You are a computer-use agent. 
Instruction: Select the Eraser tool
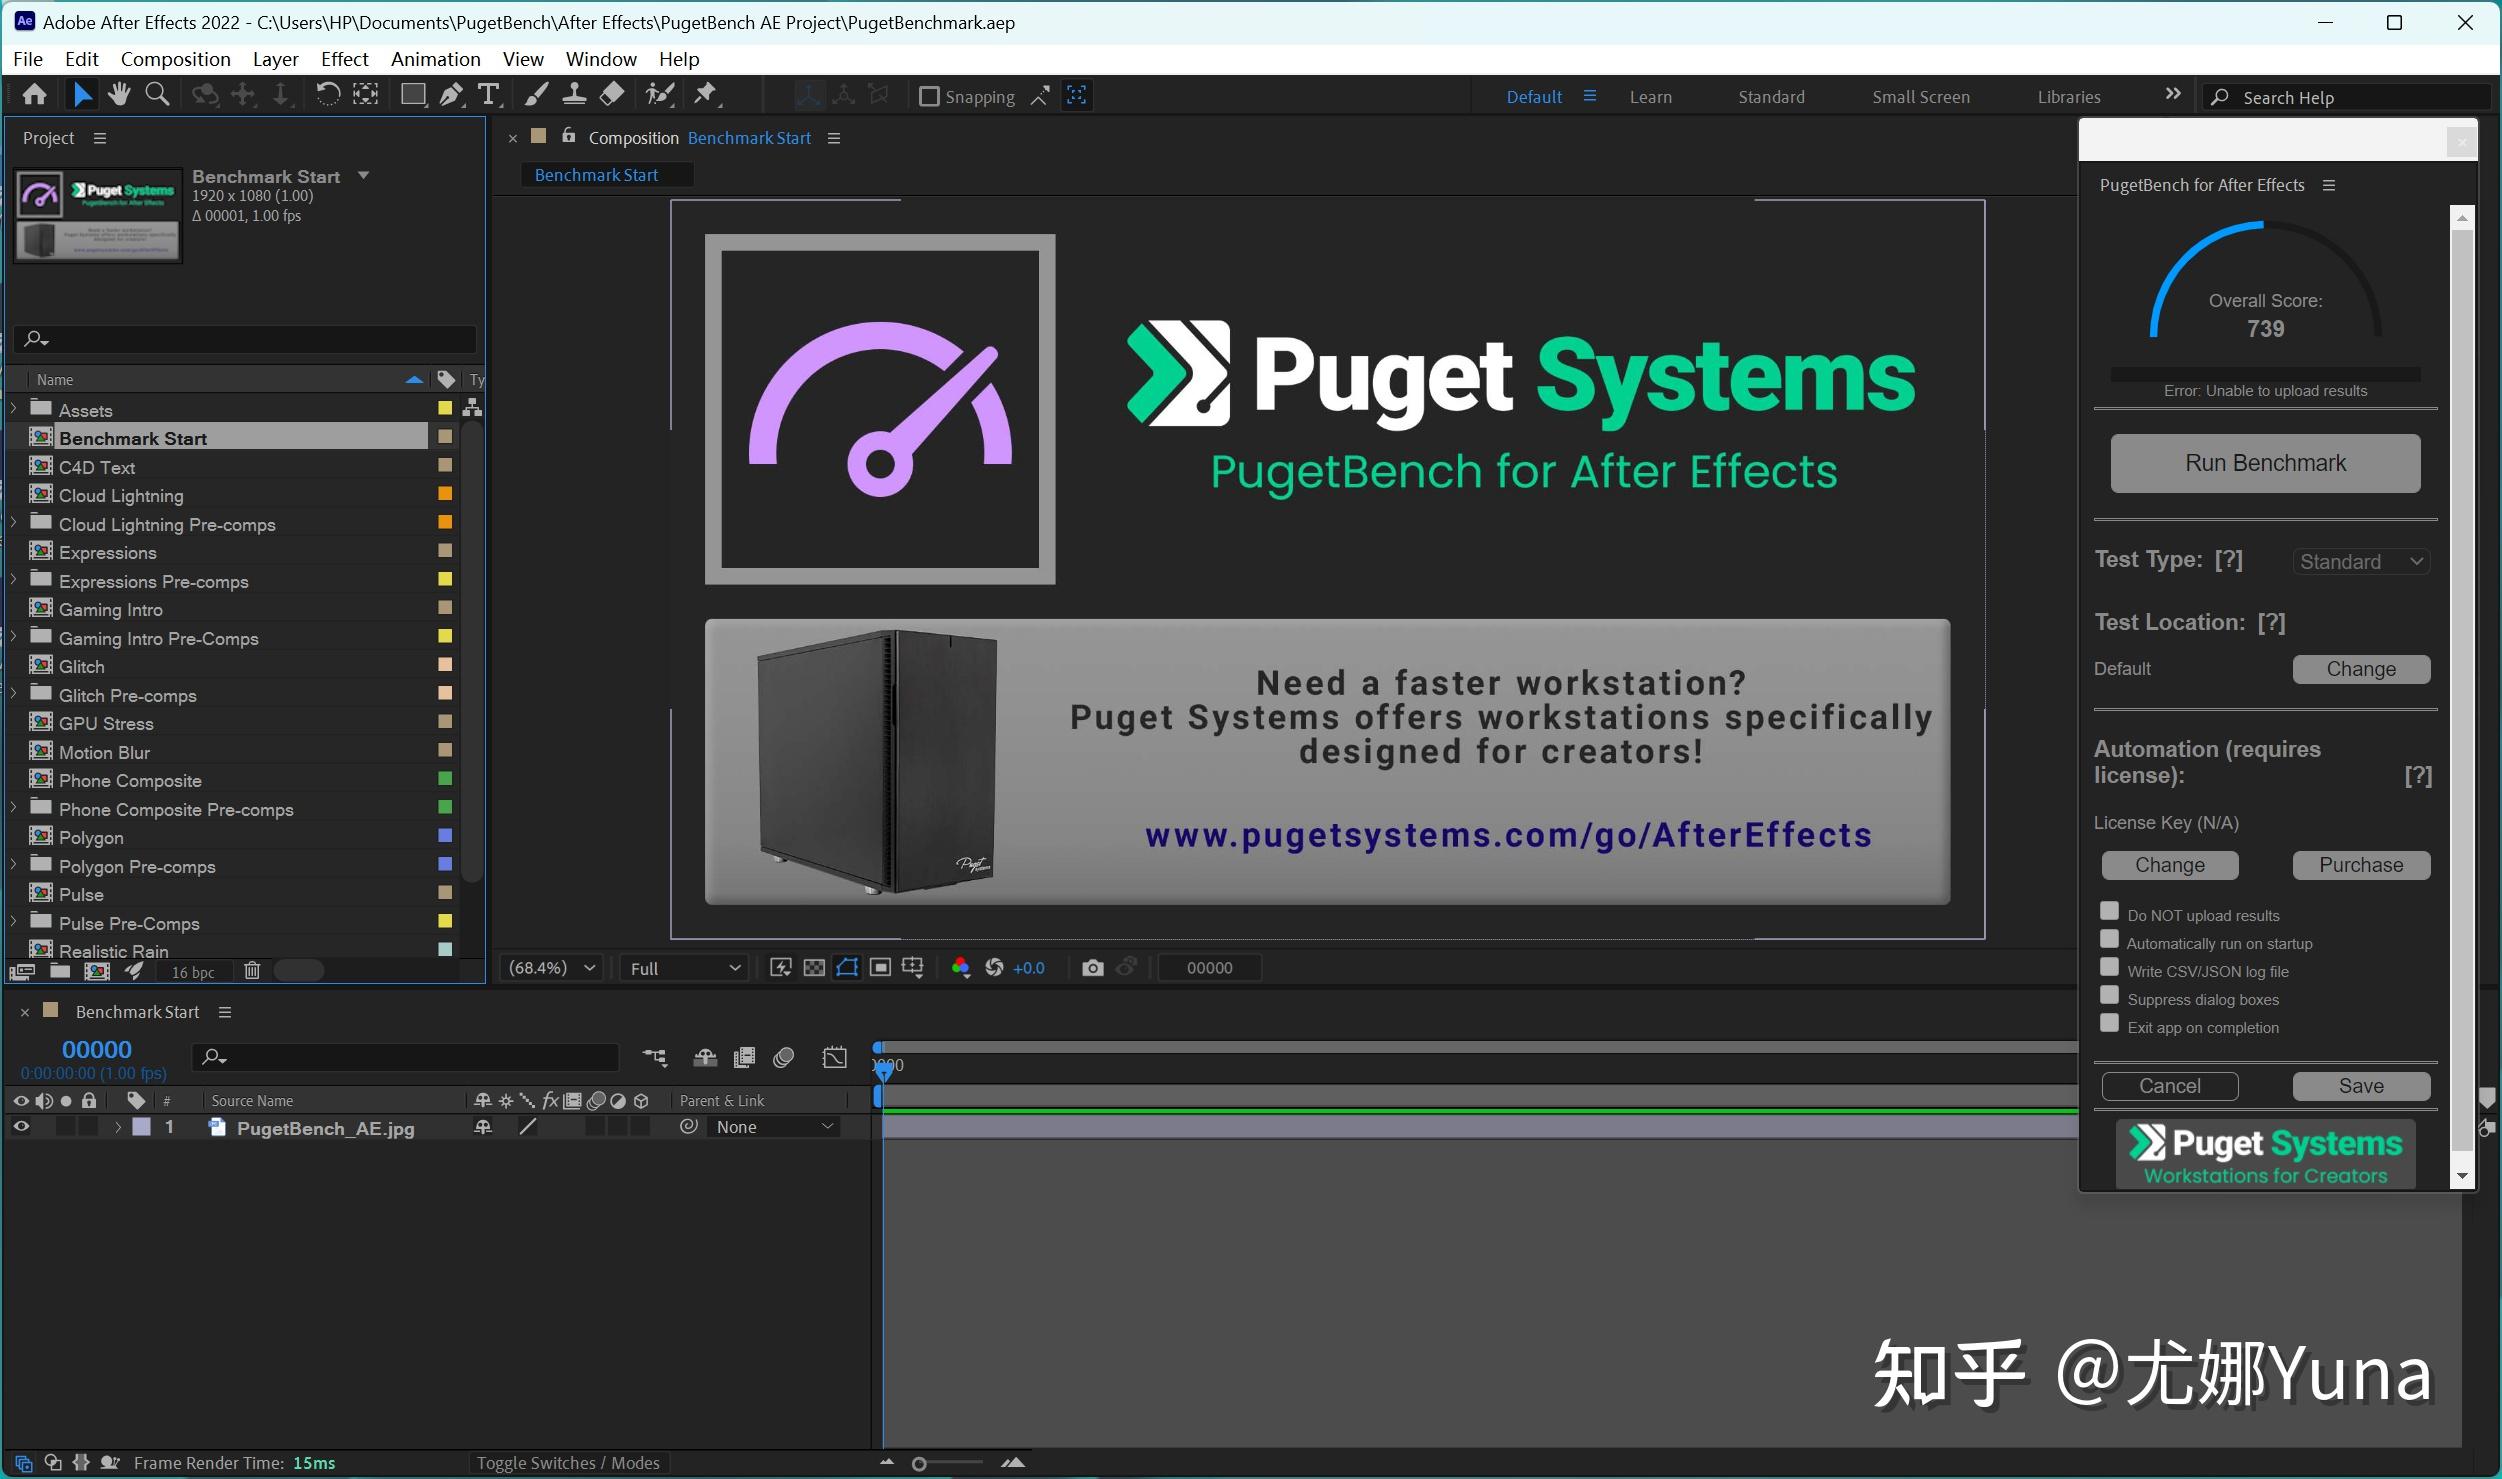pos(611,95)
